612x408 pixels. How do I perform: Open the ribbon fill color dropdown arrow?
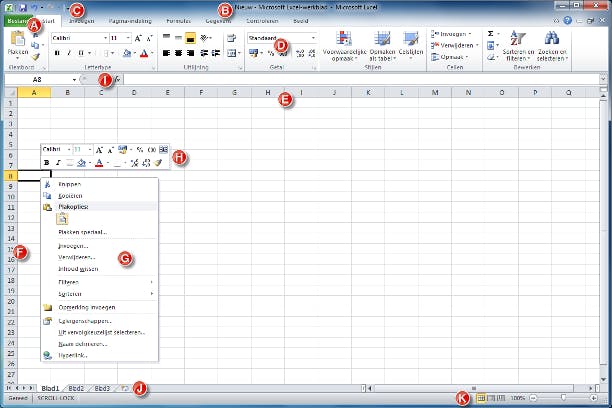(135, 53)
